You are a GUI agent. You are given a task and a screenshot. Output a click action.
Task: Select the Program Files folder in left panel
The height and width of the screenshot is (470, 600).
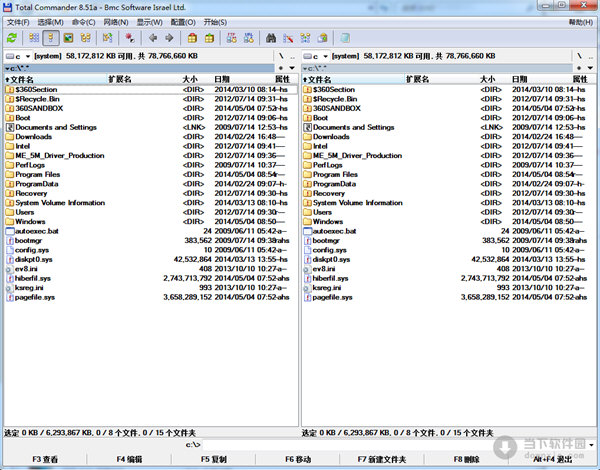coord(39,174)
